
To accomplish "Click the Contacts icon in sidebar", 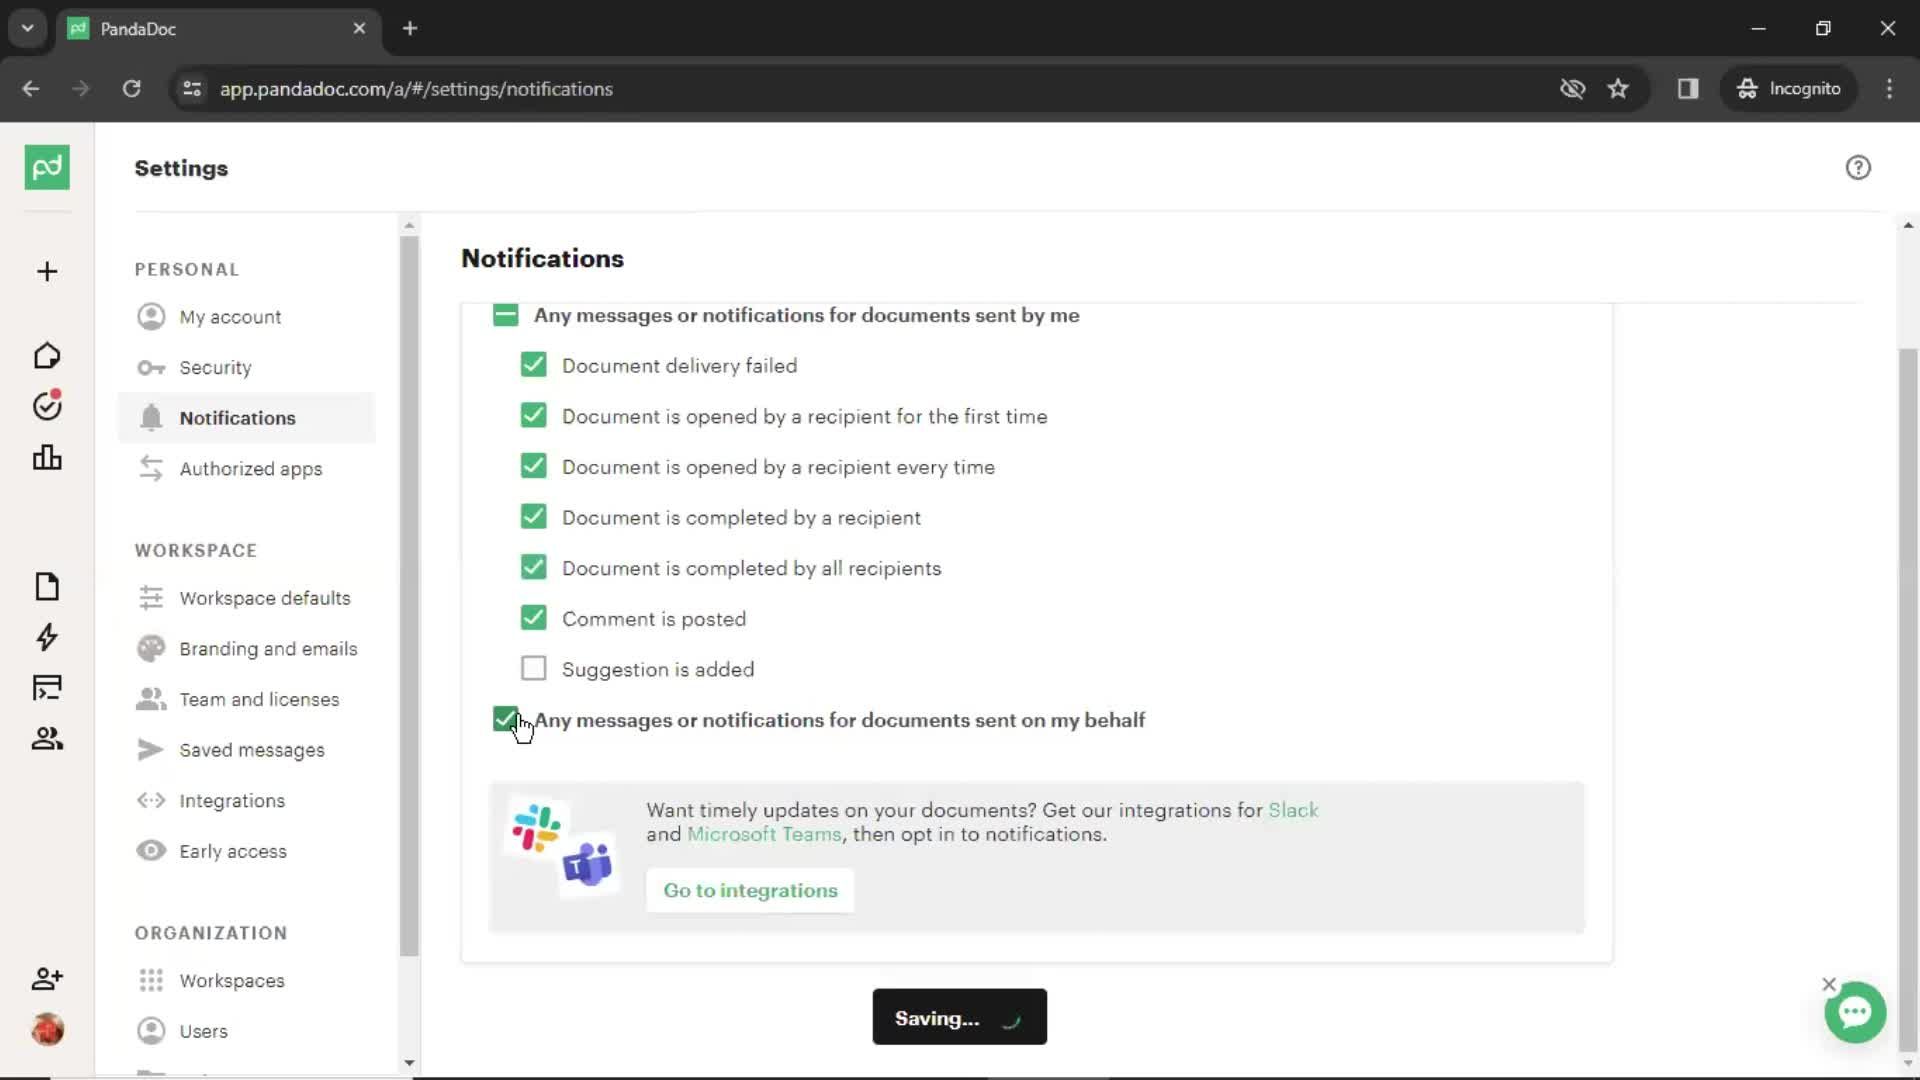I will [x=46, y=738].
